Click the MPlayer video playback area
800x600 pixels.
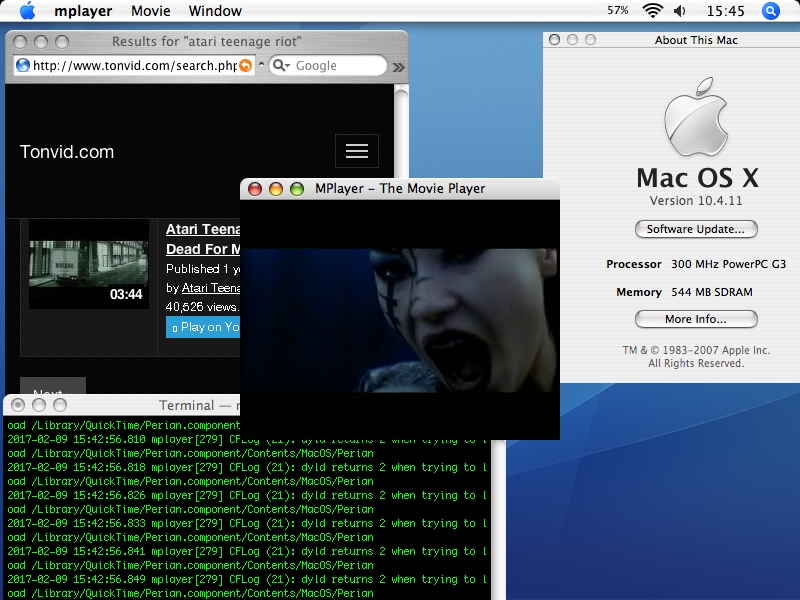399,319
